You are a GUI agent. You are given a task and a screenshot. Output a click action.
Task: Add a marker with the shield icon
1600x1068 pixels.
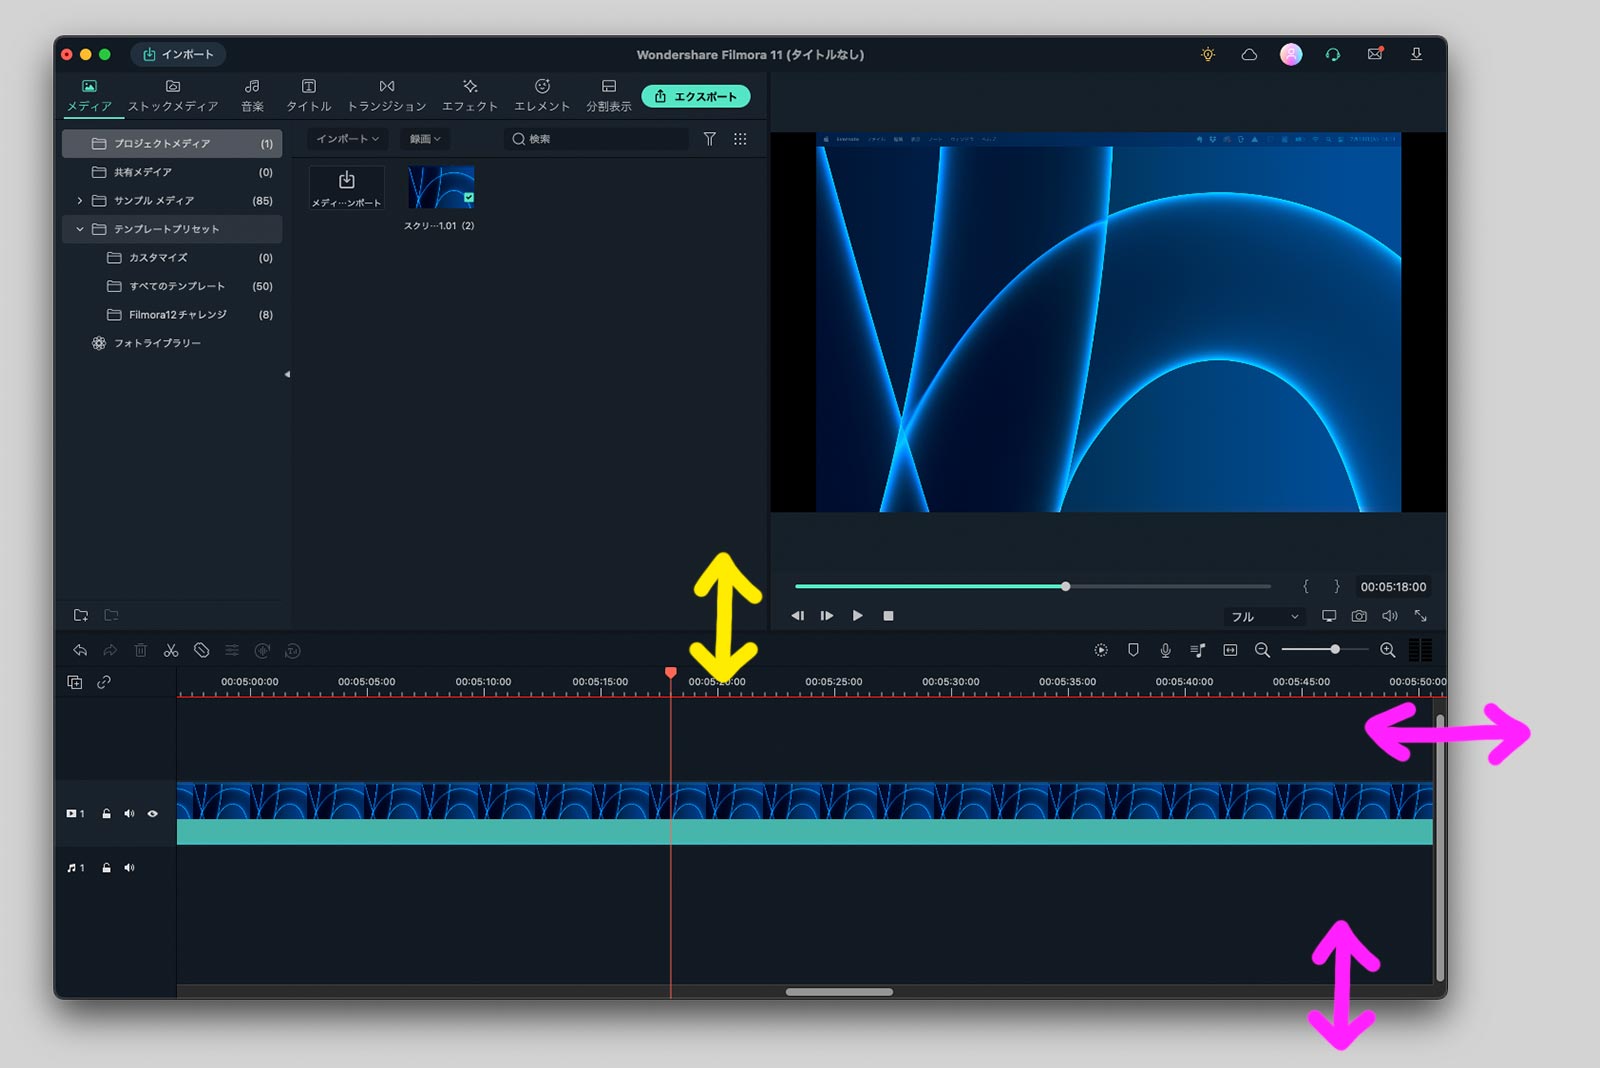click(x=1133, y=650)
